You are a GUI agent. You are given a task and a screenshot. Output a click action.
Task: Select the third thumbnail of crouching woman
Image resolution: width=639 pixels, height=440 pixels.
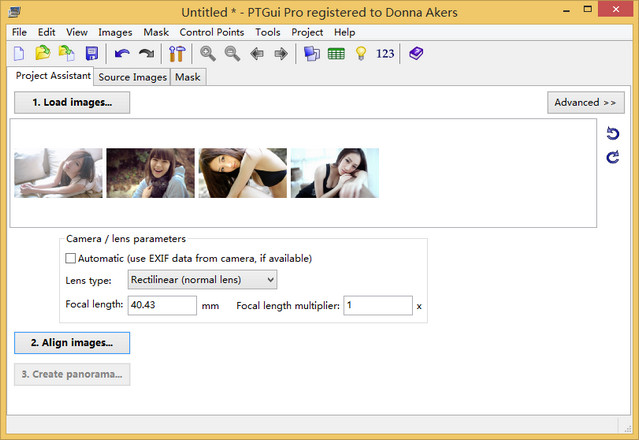(x=242, y=173)
